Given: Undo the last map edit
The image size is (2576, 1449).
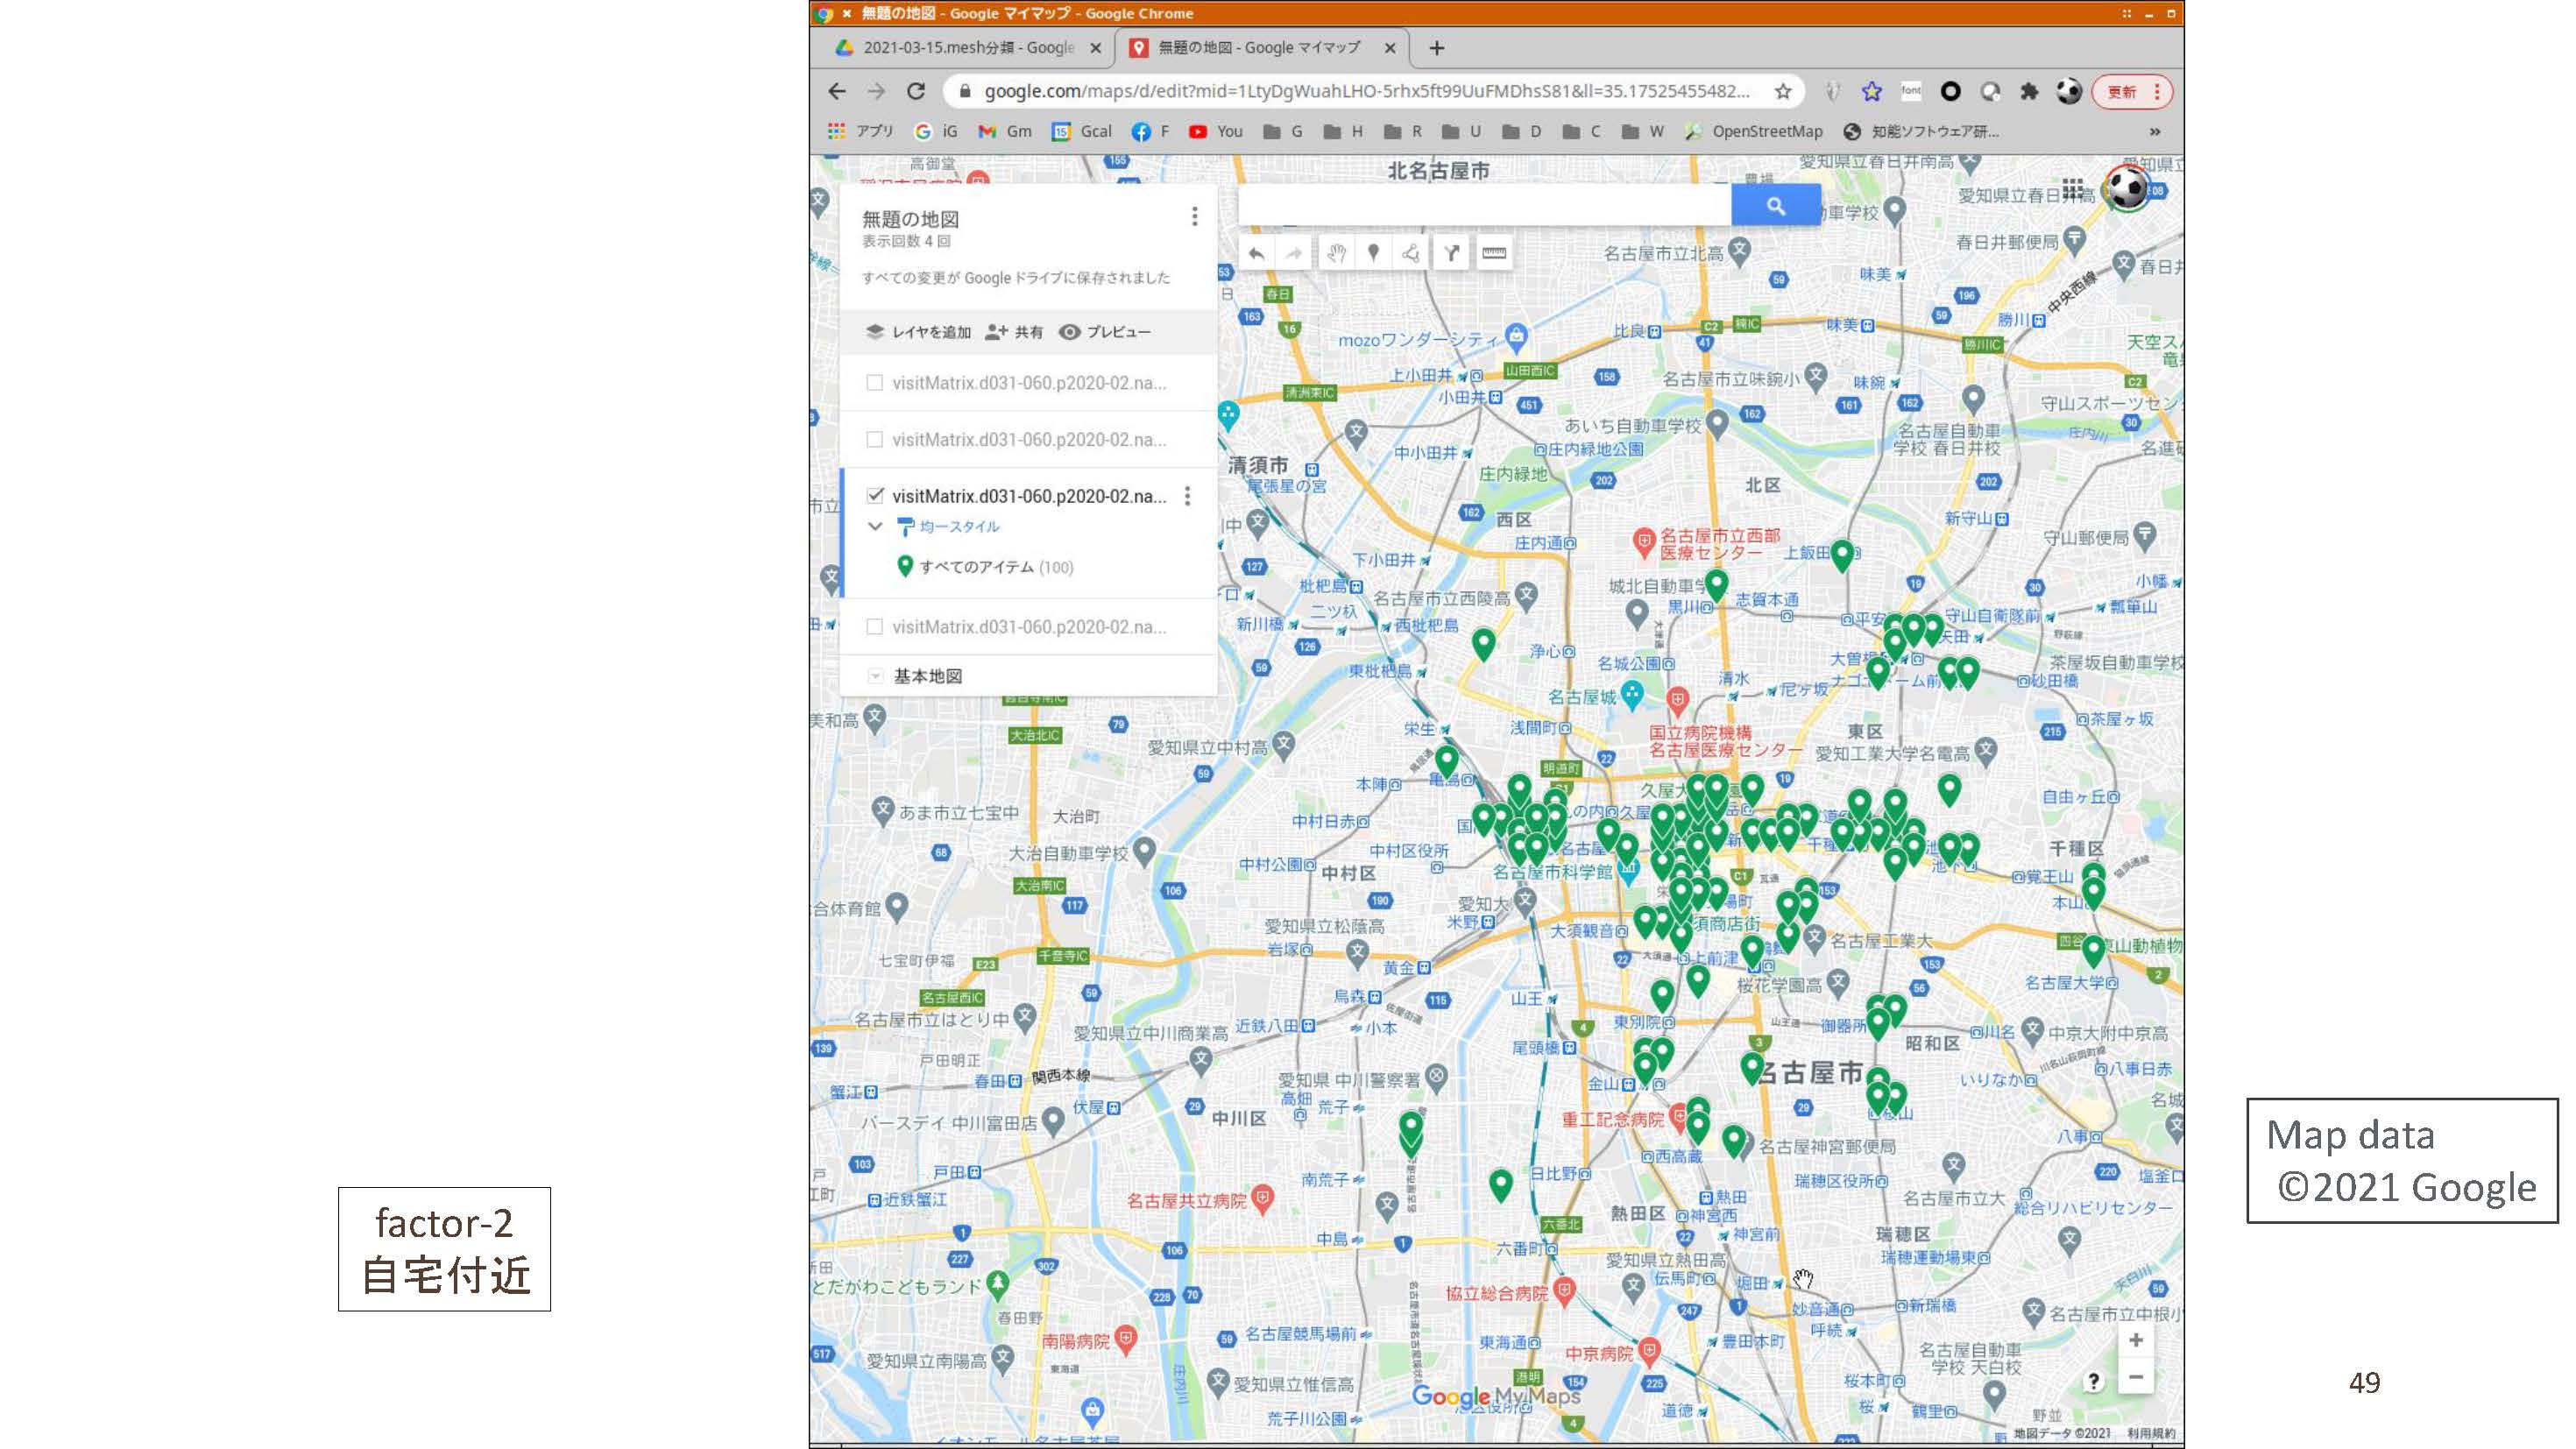Looking at the screenshot, I should [1256, 254].
